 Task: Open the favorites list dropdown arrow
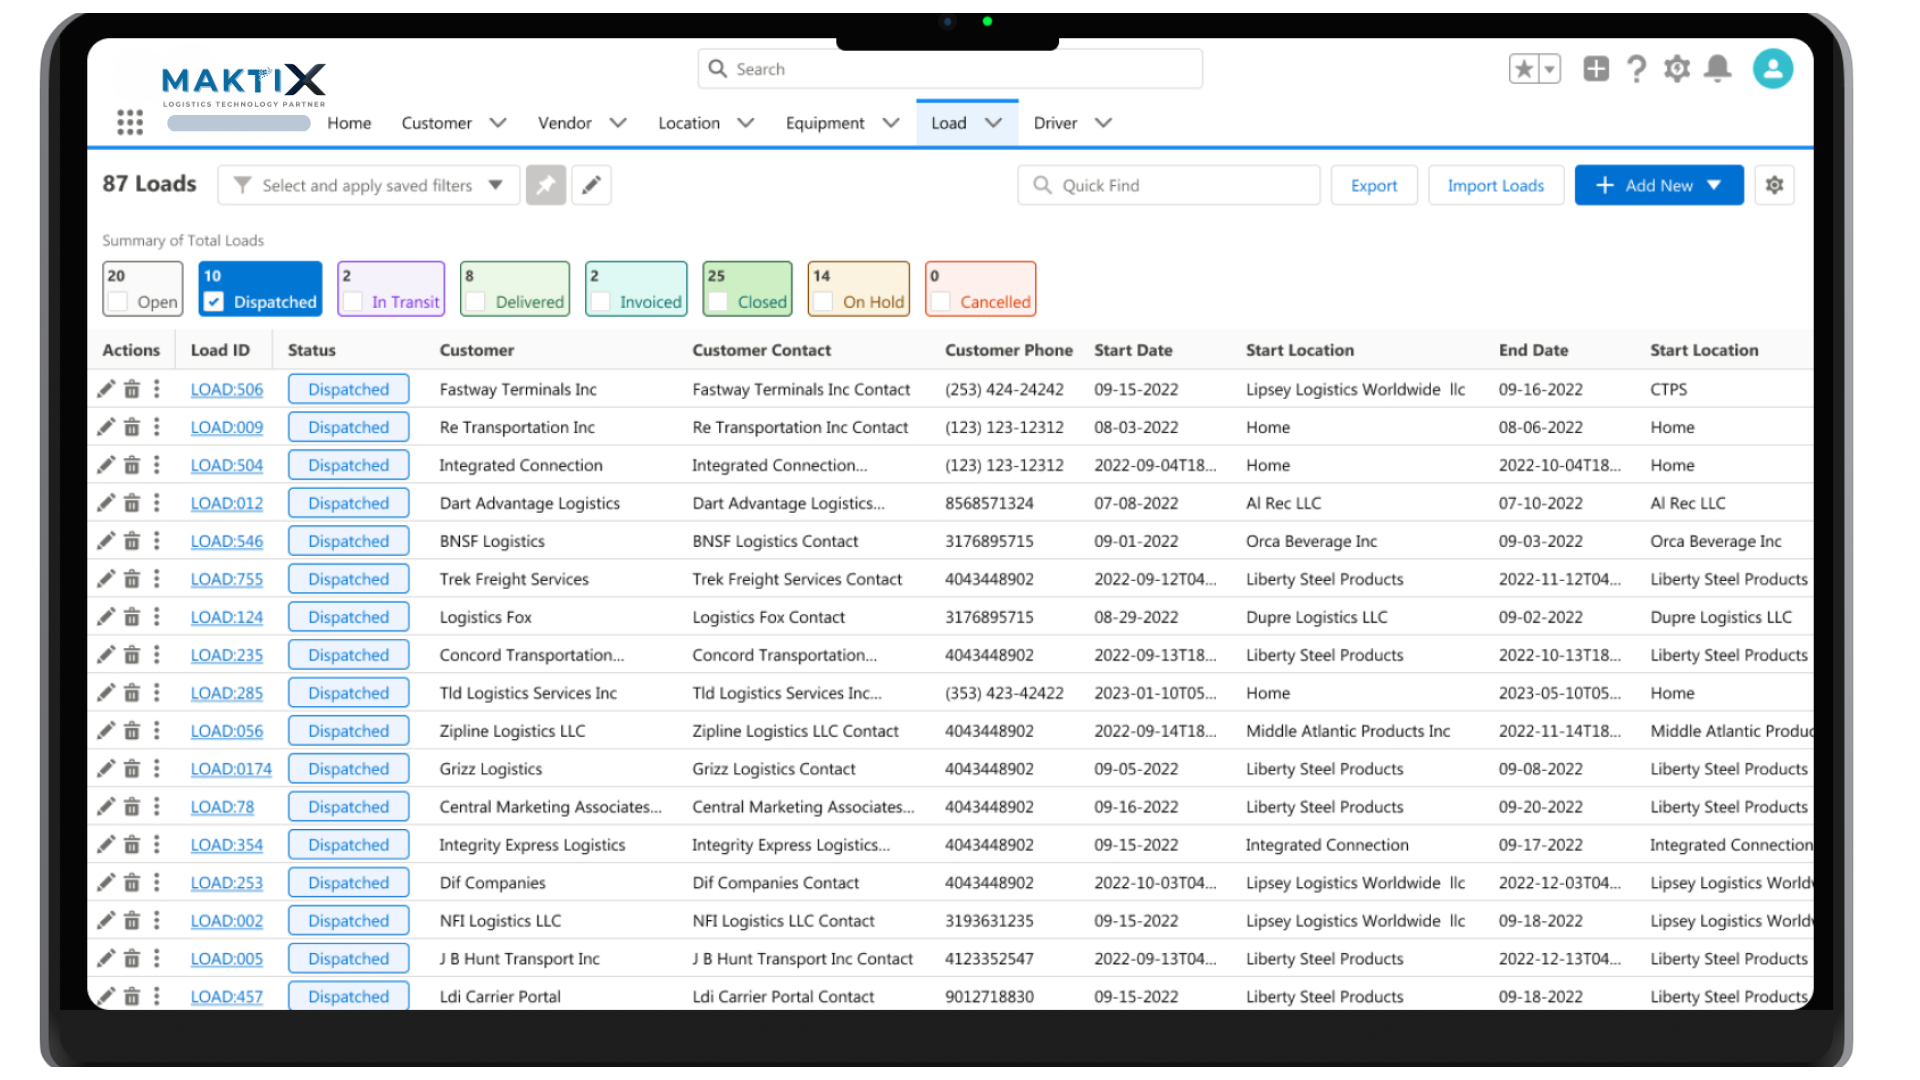coord(1550,69)
